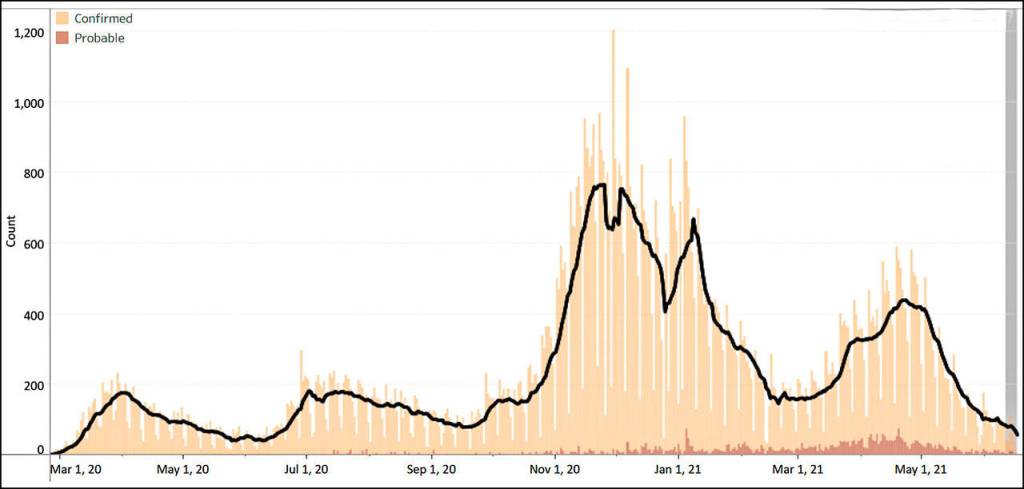Select the Jan 1, 21 date label
This screenshot has height=489, width=1024.
[679, 468]
